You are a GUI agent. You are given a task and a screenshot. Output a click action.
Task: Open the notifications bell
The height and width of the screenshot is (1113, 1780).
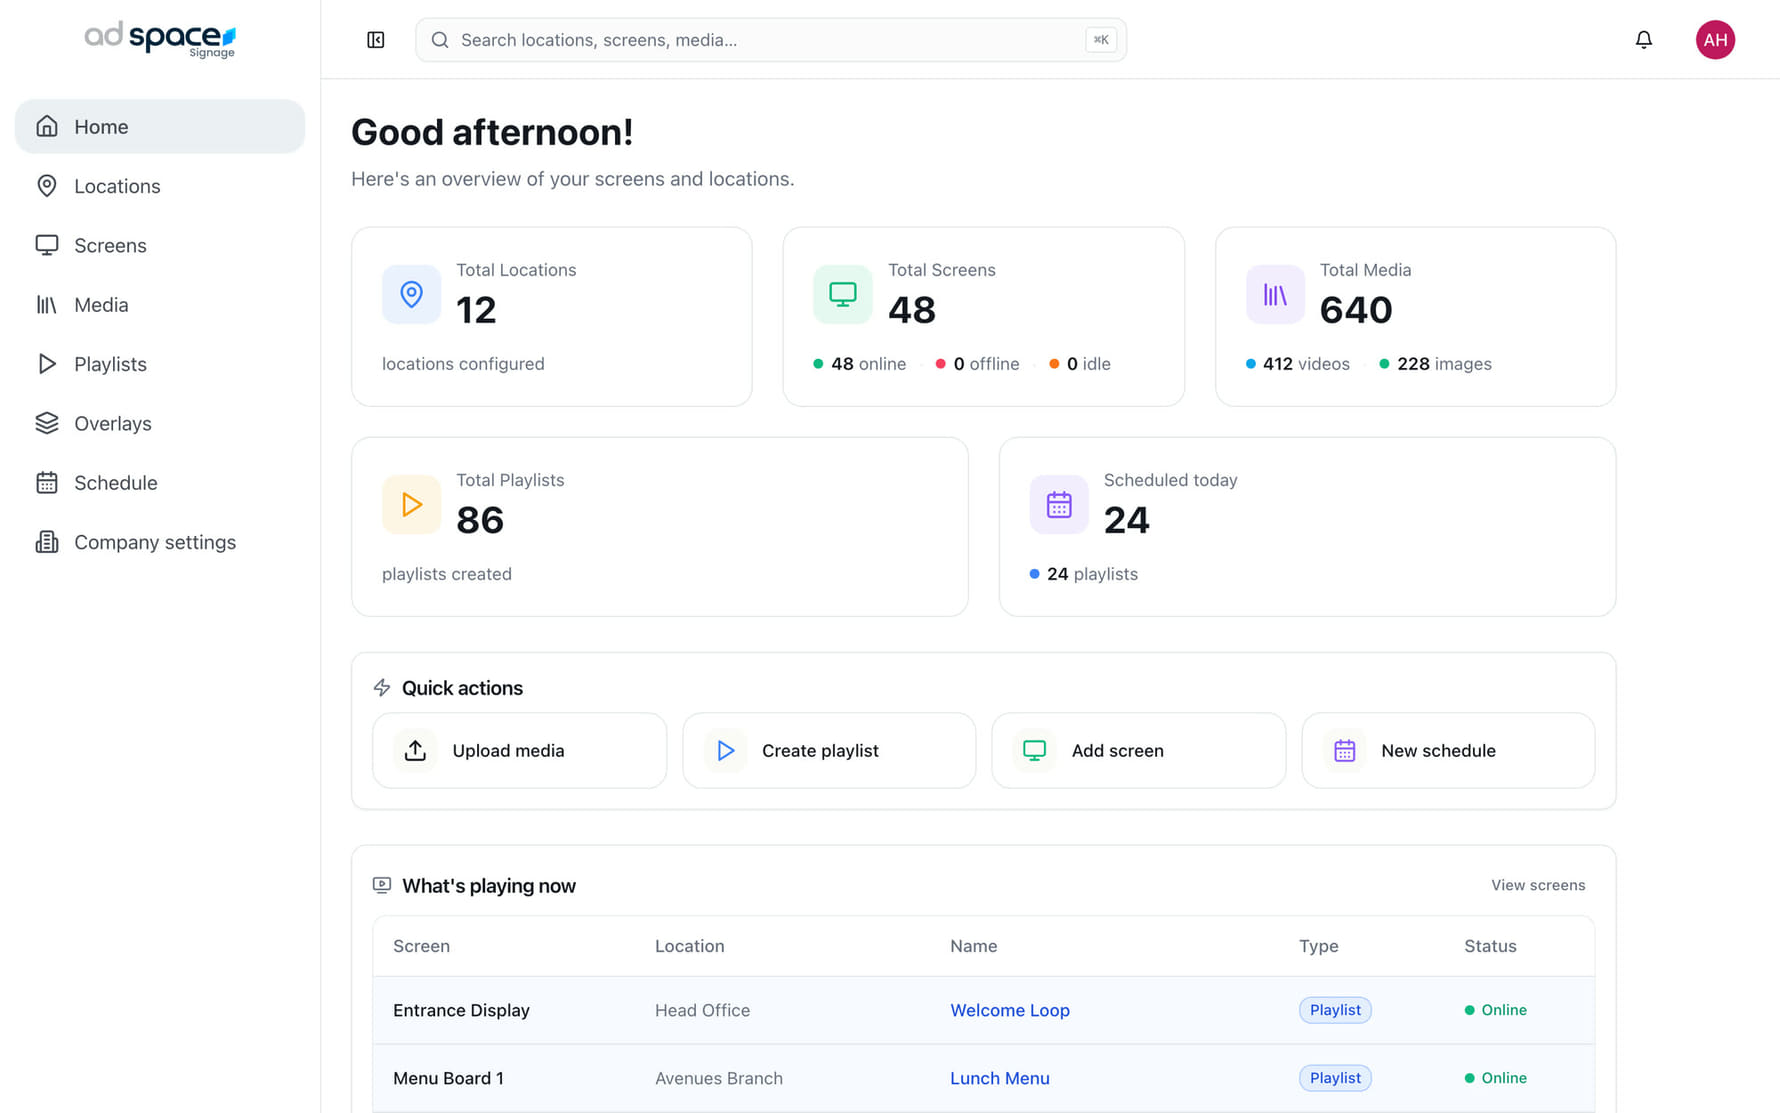click(1643, 40)
